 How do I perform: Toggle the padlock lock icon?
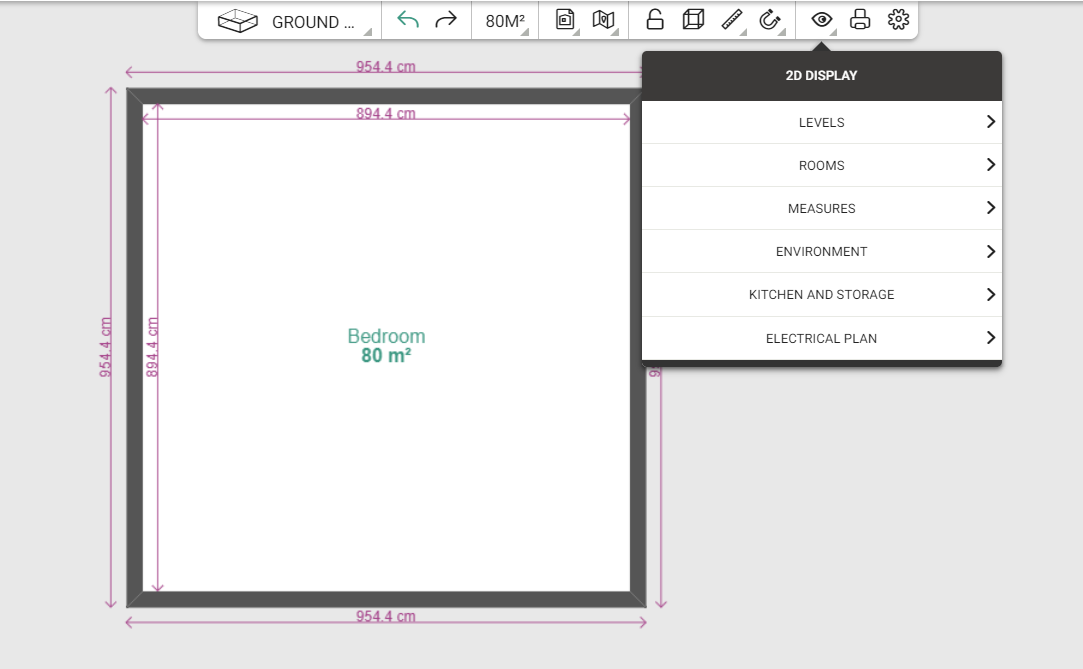coord(655,20)
